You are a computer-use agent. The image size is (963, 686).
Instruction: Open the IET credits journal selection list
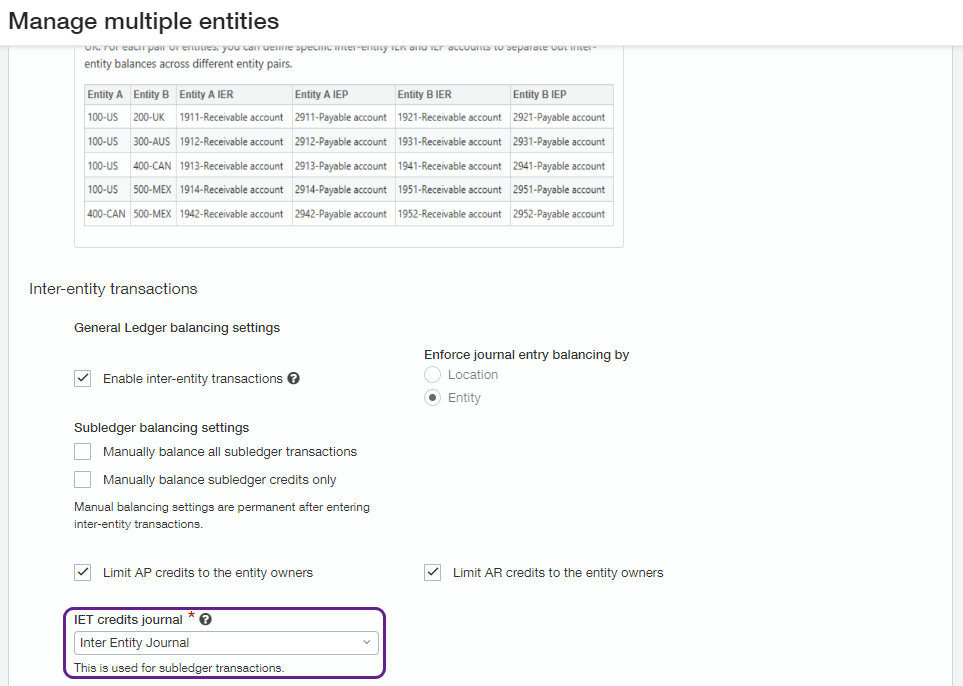(367, 641)
